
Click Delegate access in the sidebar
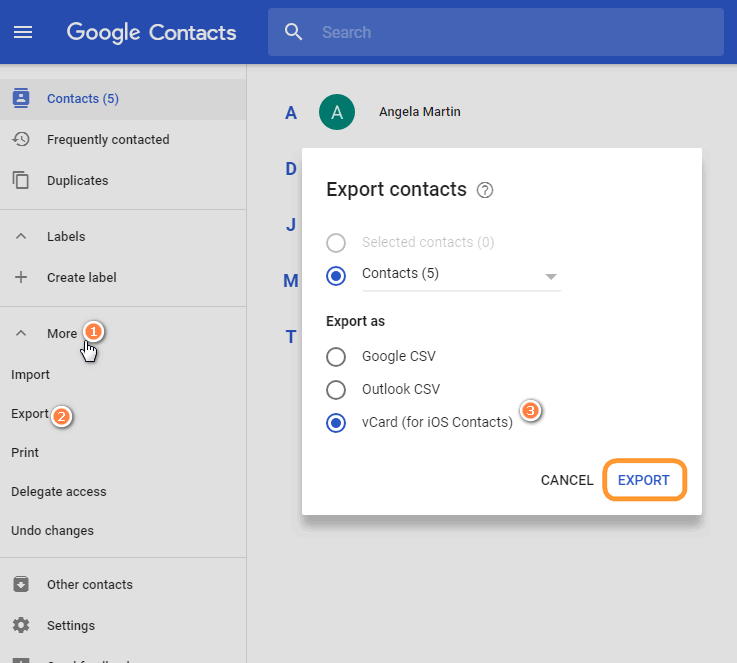pos(58,491)
